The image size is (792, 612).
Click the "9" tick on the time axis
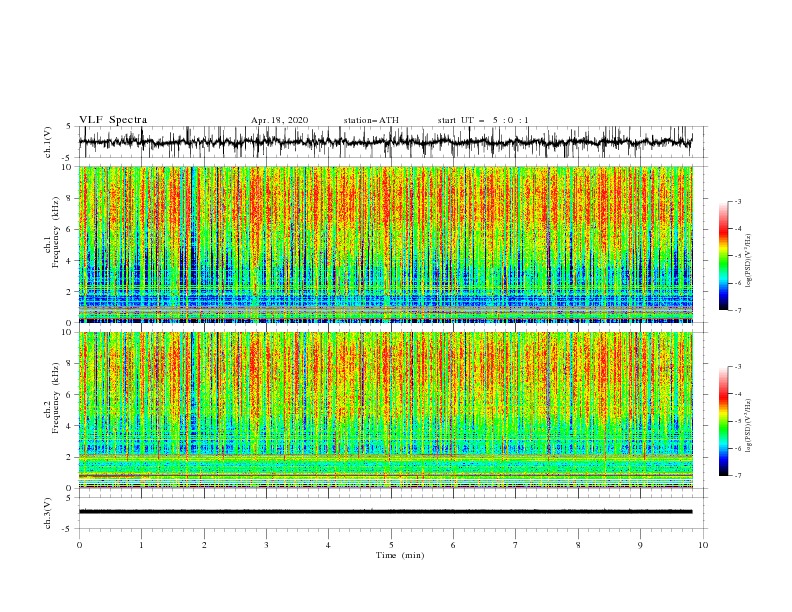(x=640, y=545)
